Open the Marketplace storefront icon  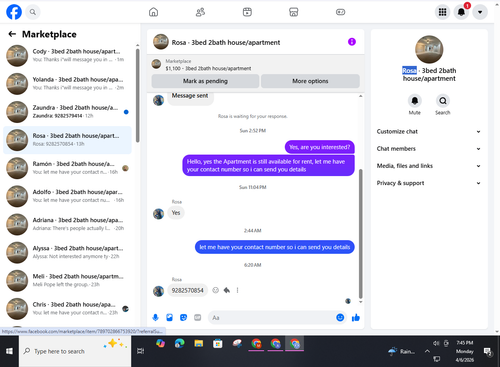pos(294,12)
